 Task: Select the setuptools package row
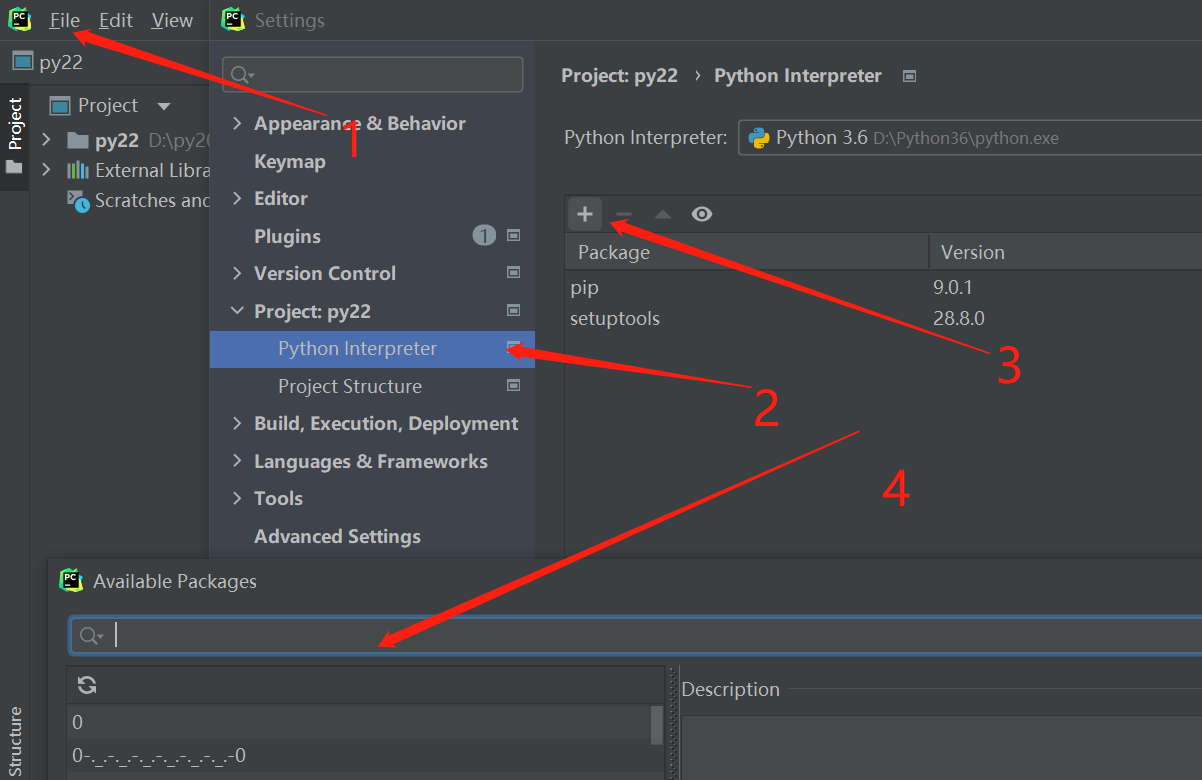click(x=883, y=319)
